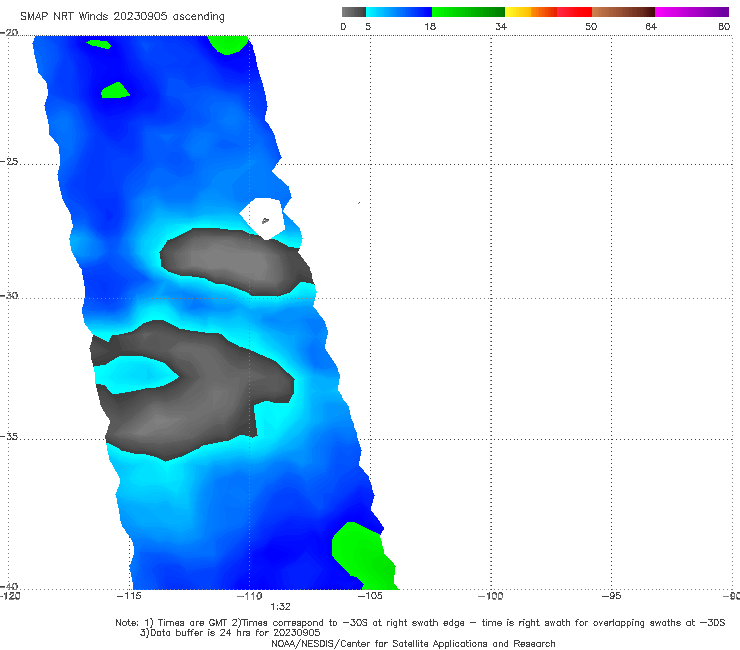Click the green triangular patch near latitude -22
740x650 pixels.
point(115,90)
